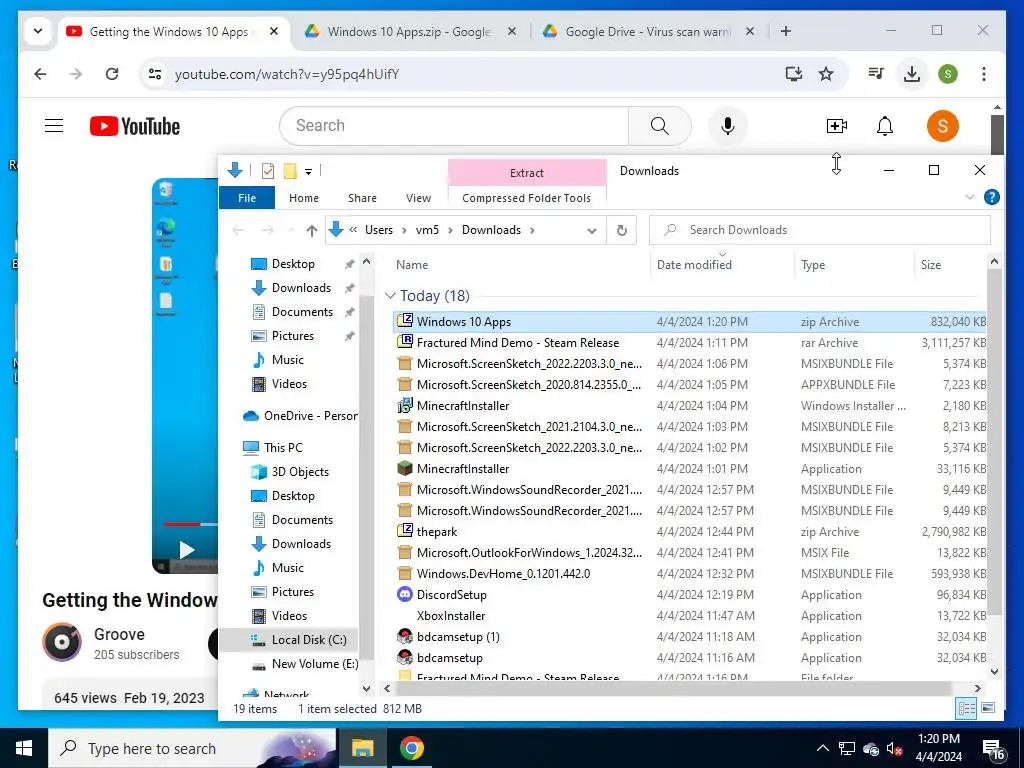Click Explorer Up one level arrow

pyautogui.click(x=312, y=230)
